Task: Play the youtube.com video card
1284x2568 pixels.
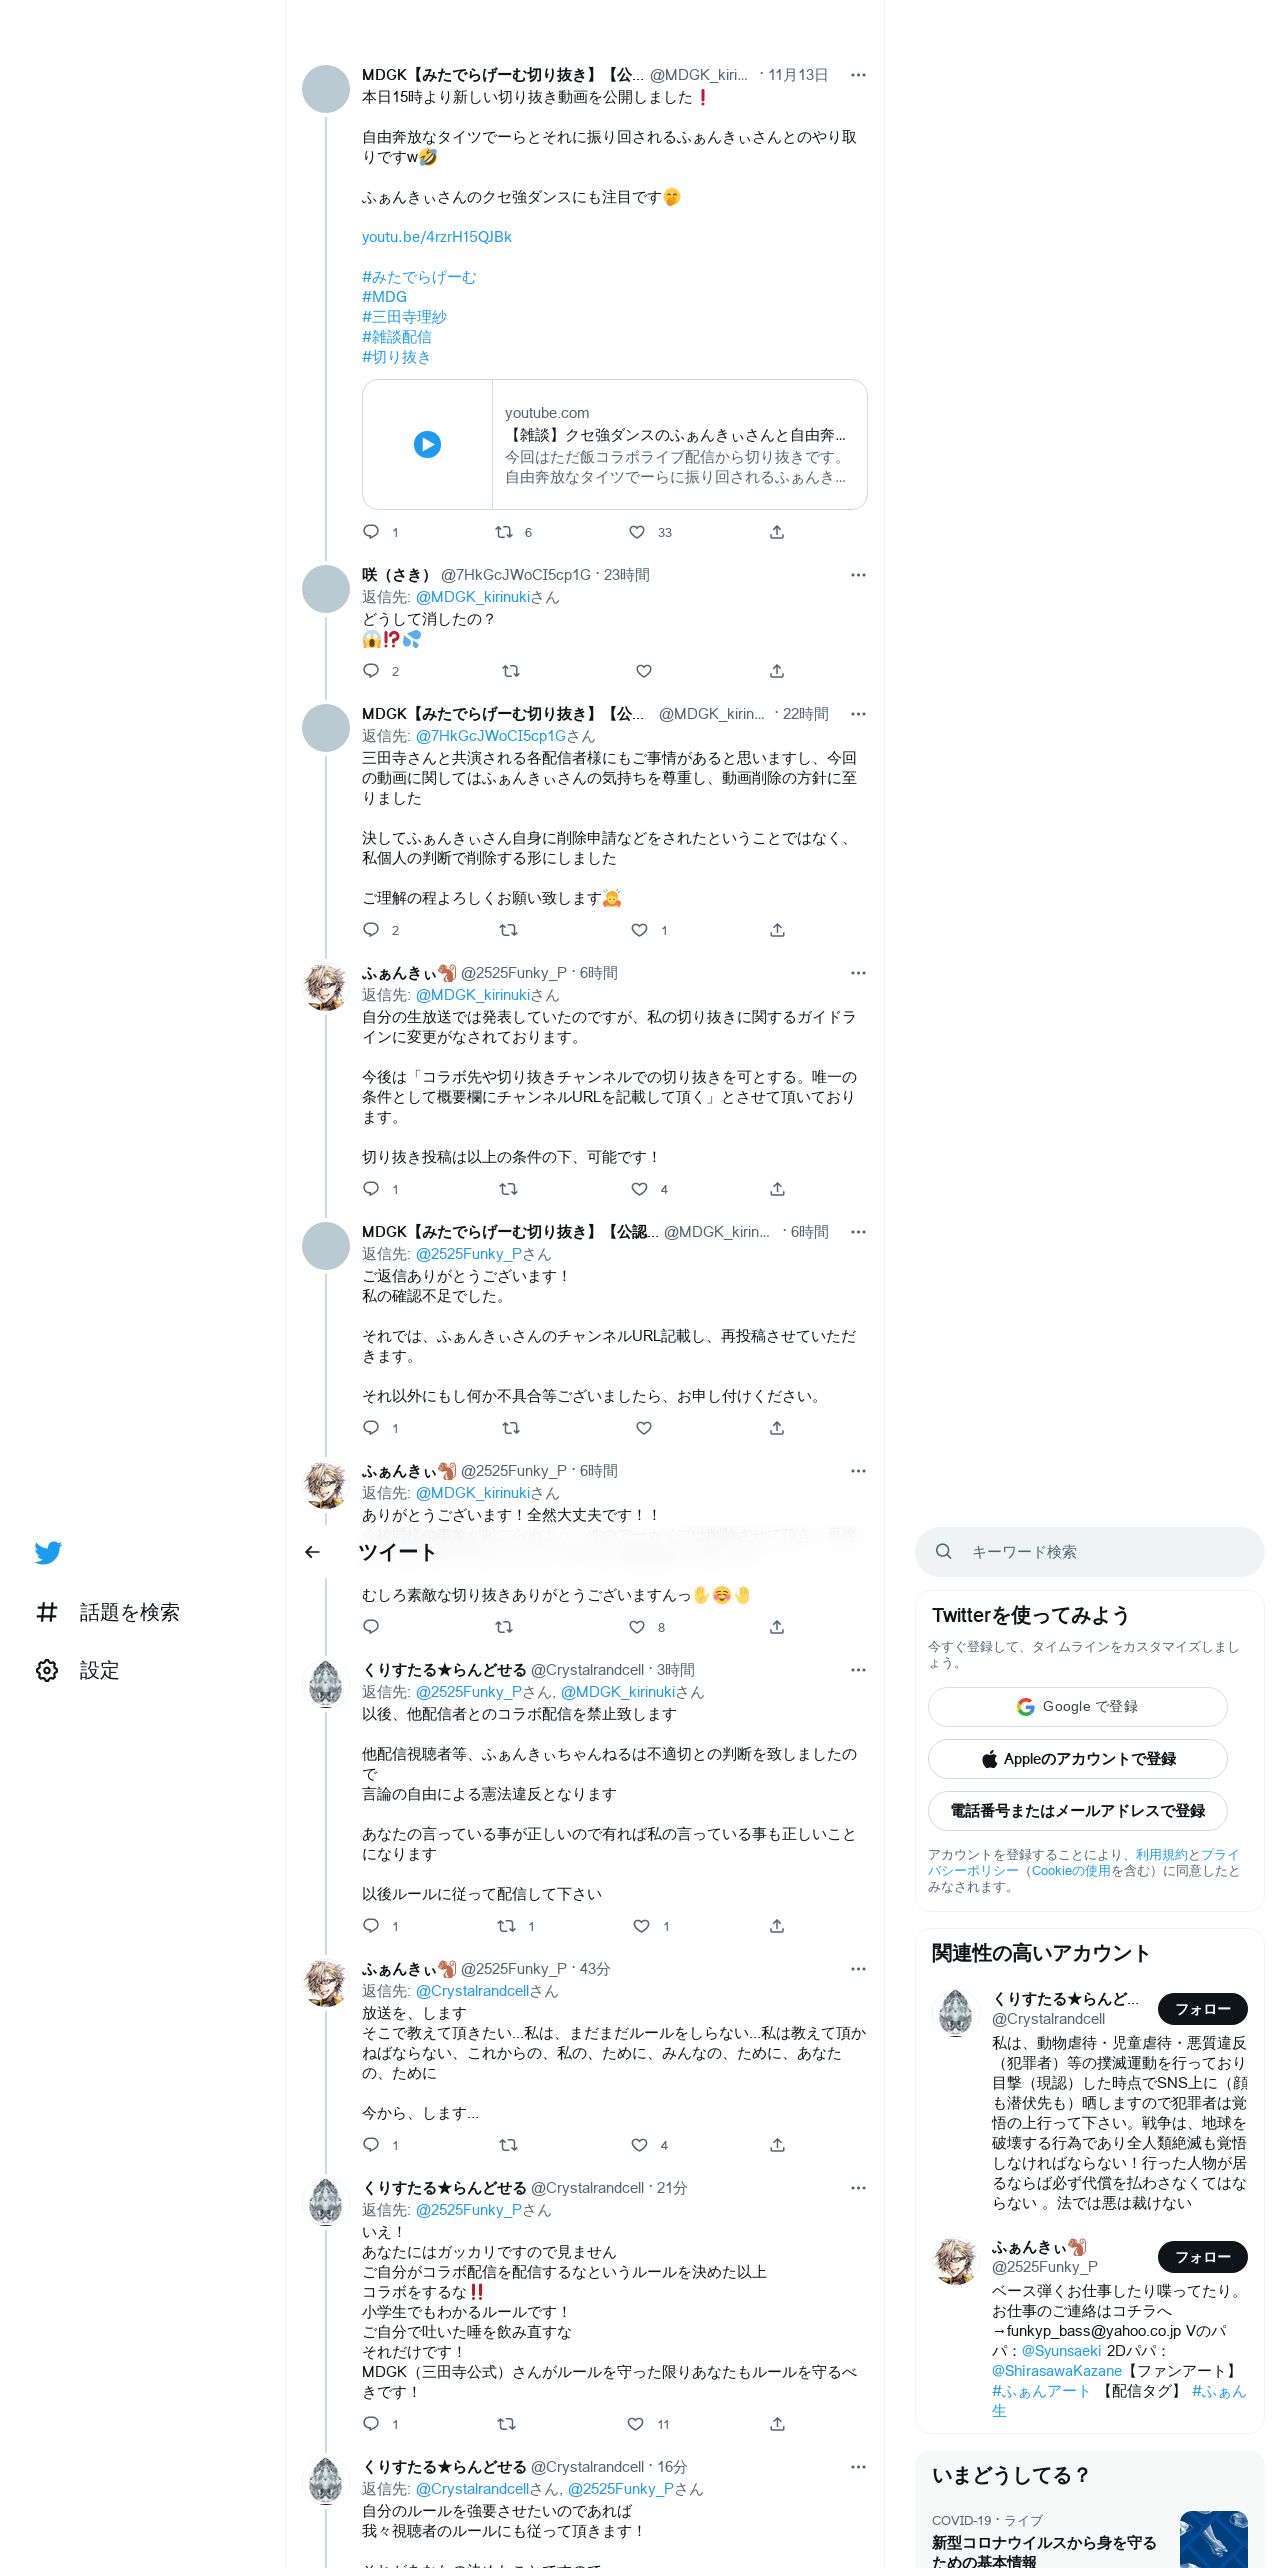Action: point(427,444)
